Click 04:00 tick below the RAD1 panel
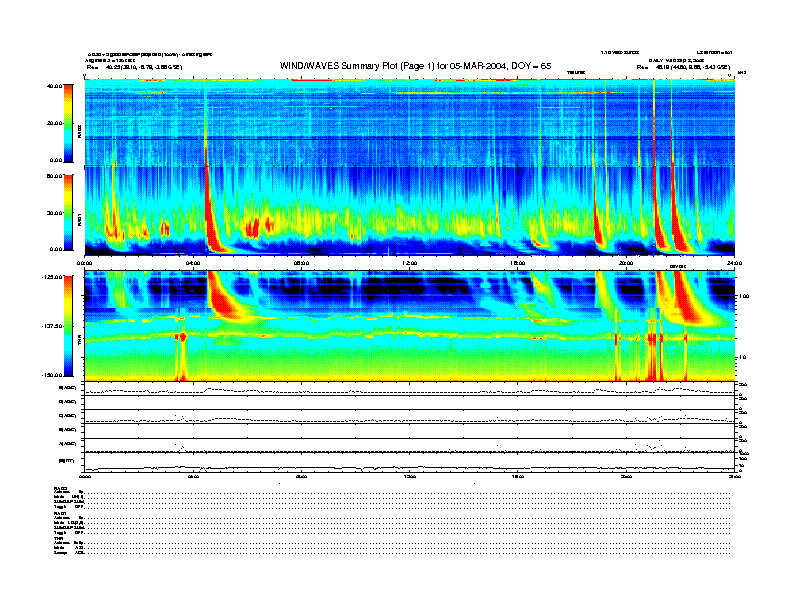This screenshot has width=792, height=612. pos(193,263)
